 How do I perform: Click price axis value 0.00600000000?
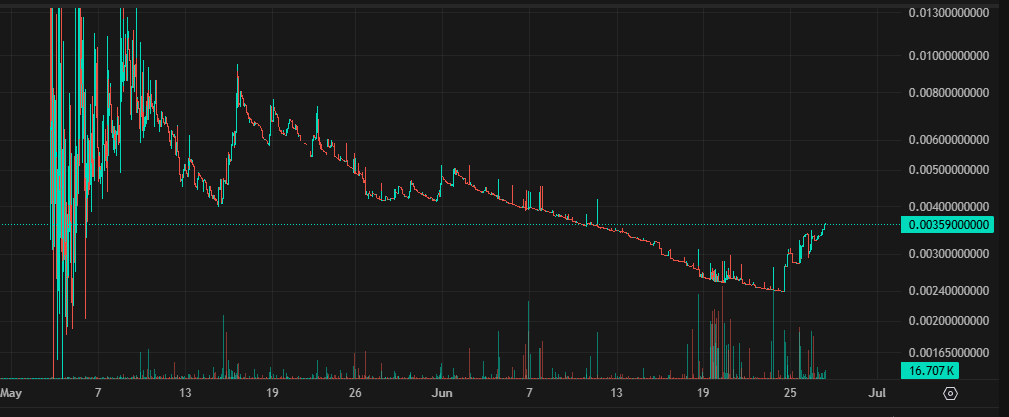tap(948, 140)
